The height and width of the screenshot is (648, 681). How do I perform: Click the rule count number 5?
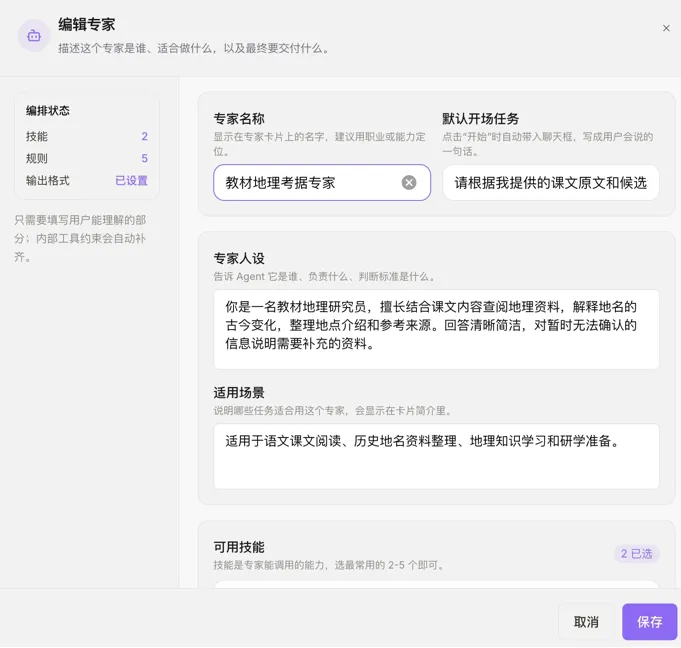tap(145, 159)
